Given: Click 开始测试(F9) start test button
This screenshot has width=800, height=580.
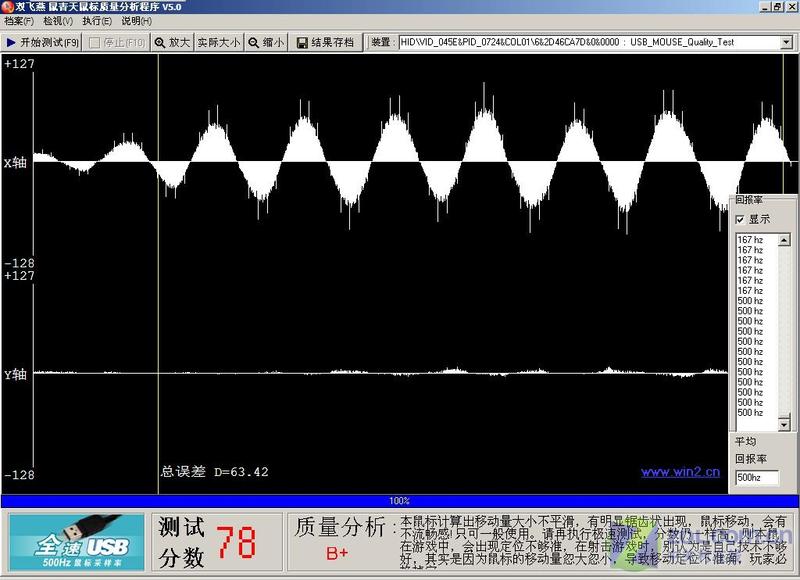Looking at the screenshot, I should (41, 42).
